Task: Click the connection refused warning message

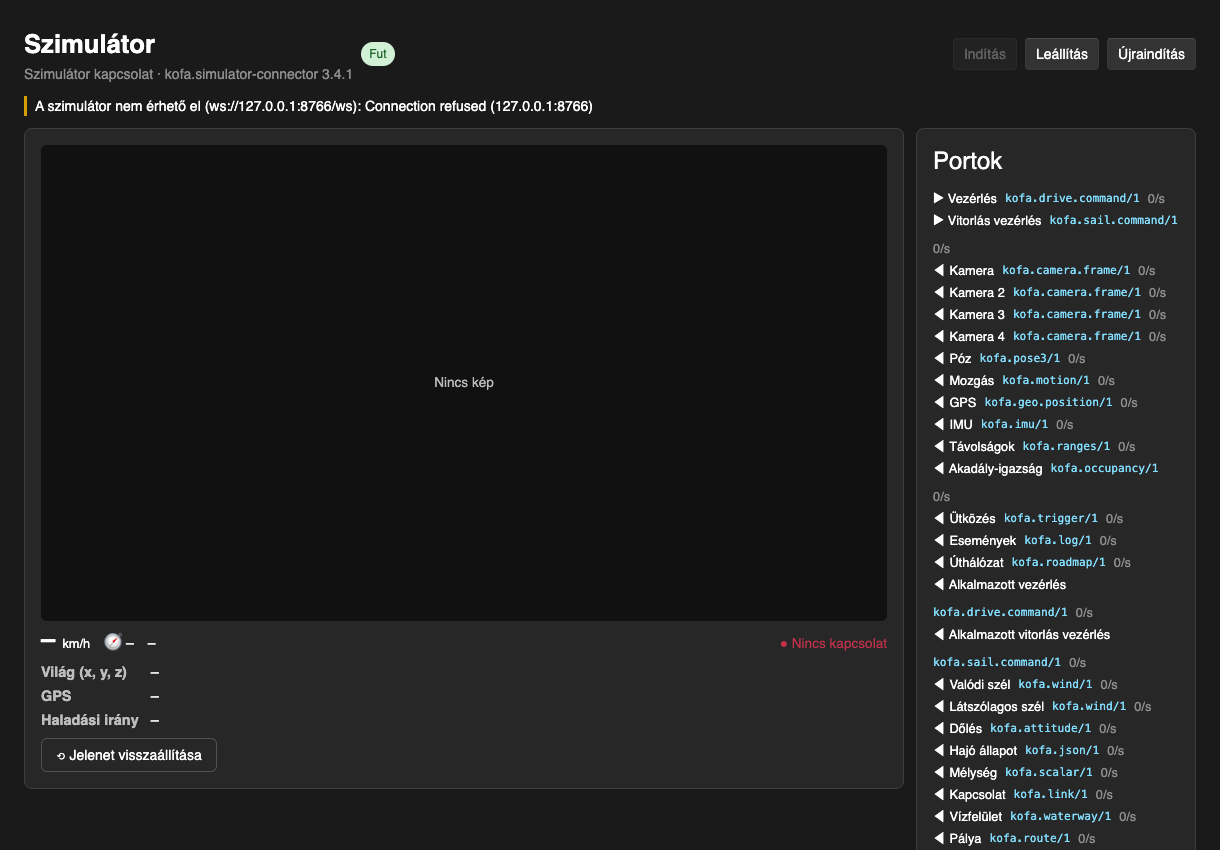Action: click(313, 106)
